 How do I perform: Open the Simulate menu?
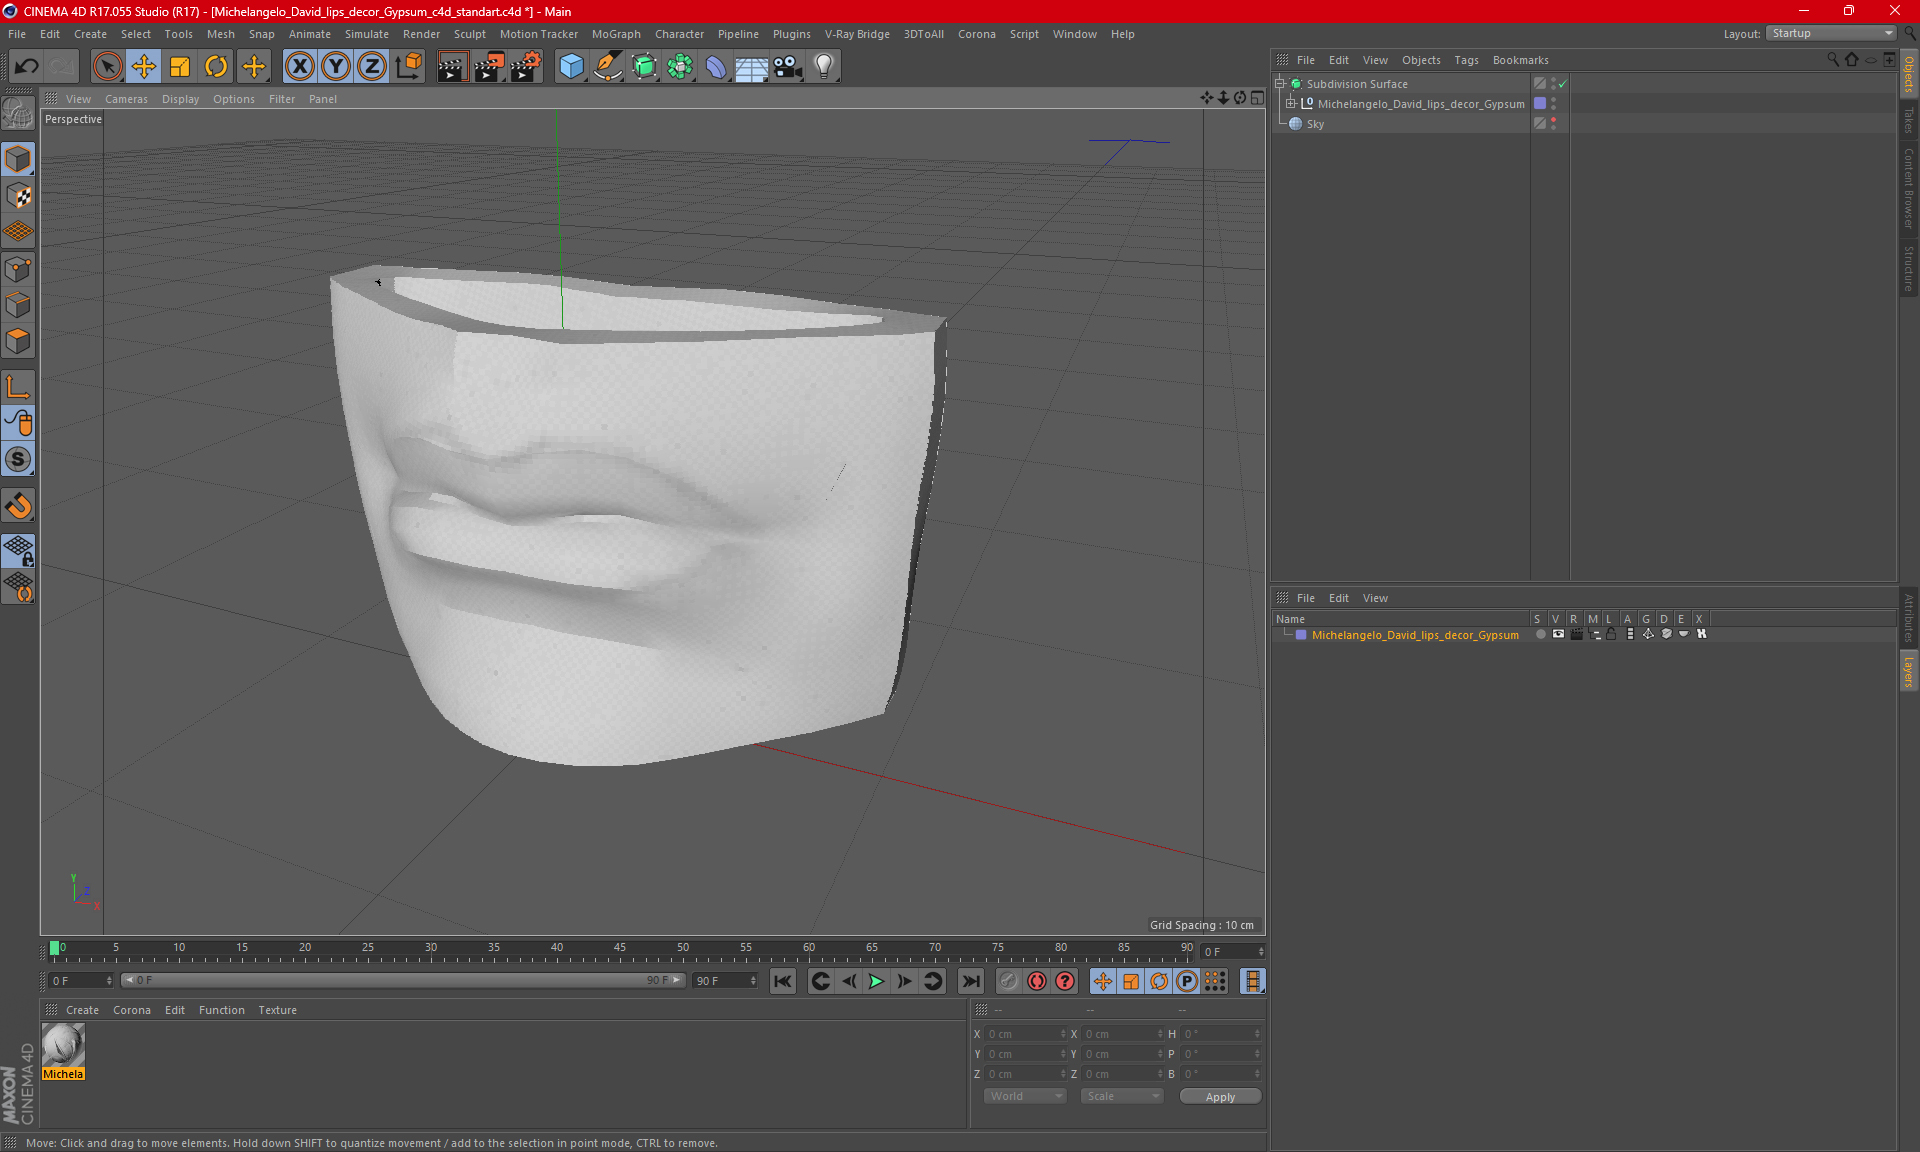(x=367, y=34)
